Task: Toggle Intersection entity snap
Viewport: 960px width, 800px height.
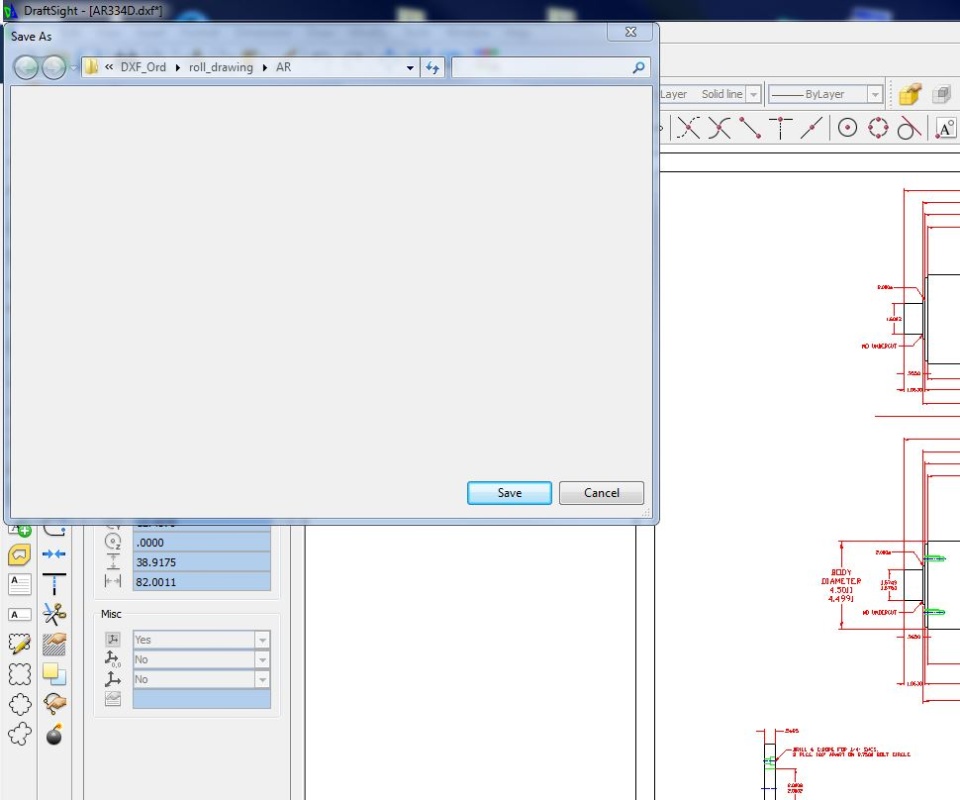Action: pos(719,128)
